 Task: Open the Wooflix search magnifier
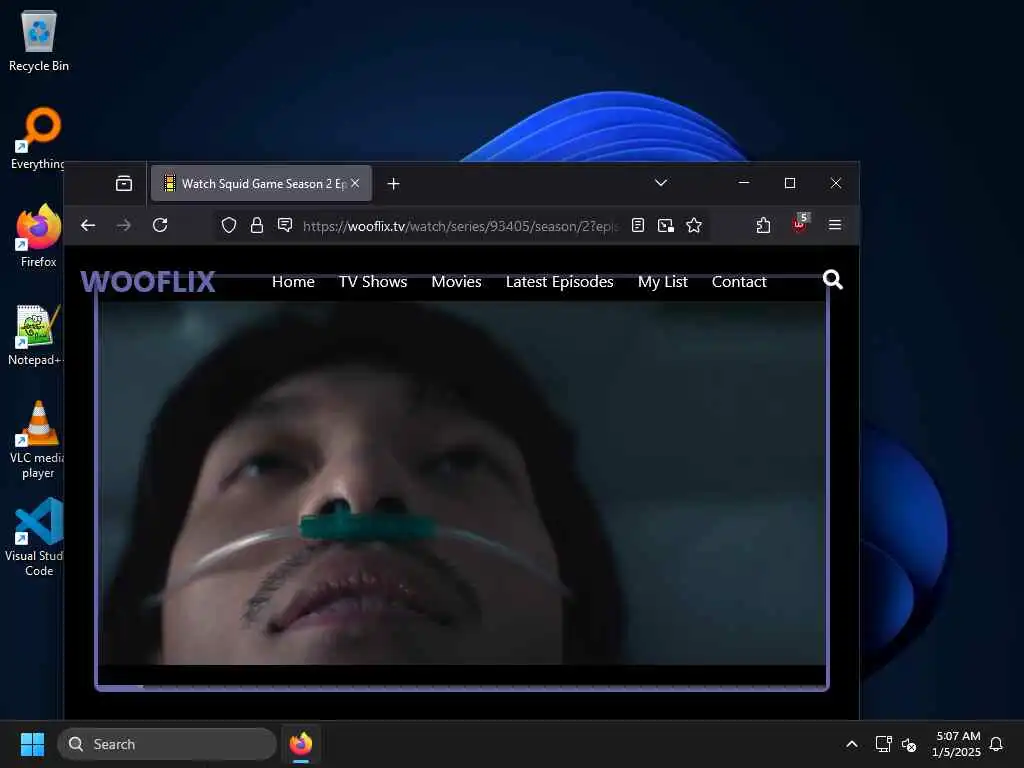tap(833, 280)
